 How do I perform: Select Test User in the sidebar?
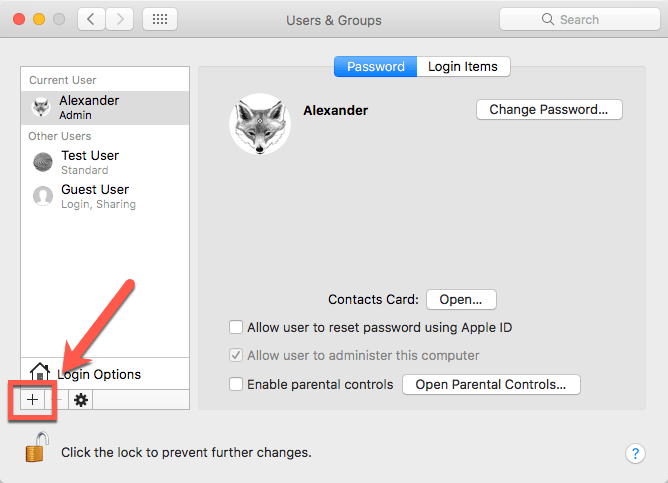90,162
